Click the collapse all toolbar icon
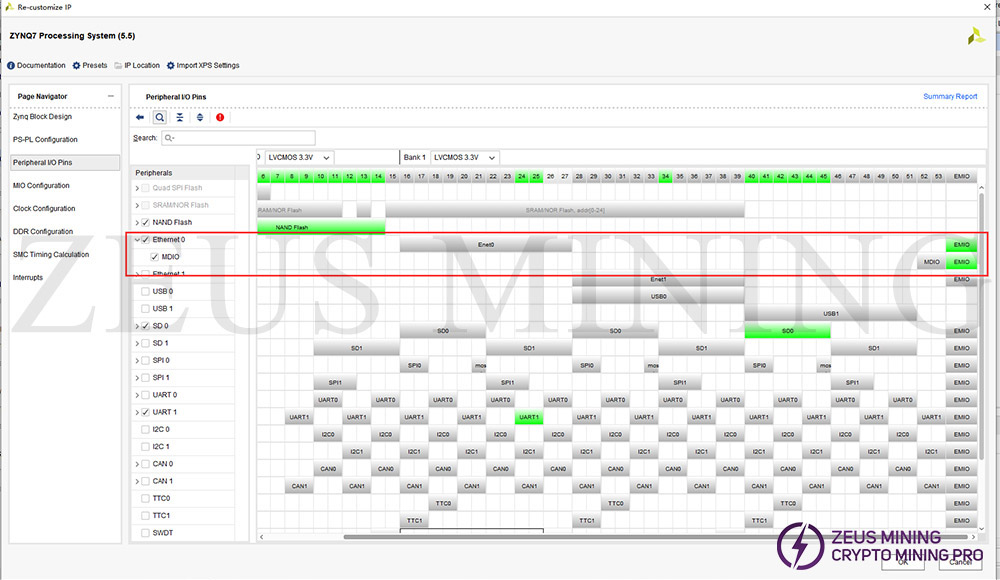This screenshot has height=580, width=1000. tap(180, 117)
